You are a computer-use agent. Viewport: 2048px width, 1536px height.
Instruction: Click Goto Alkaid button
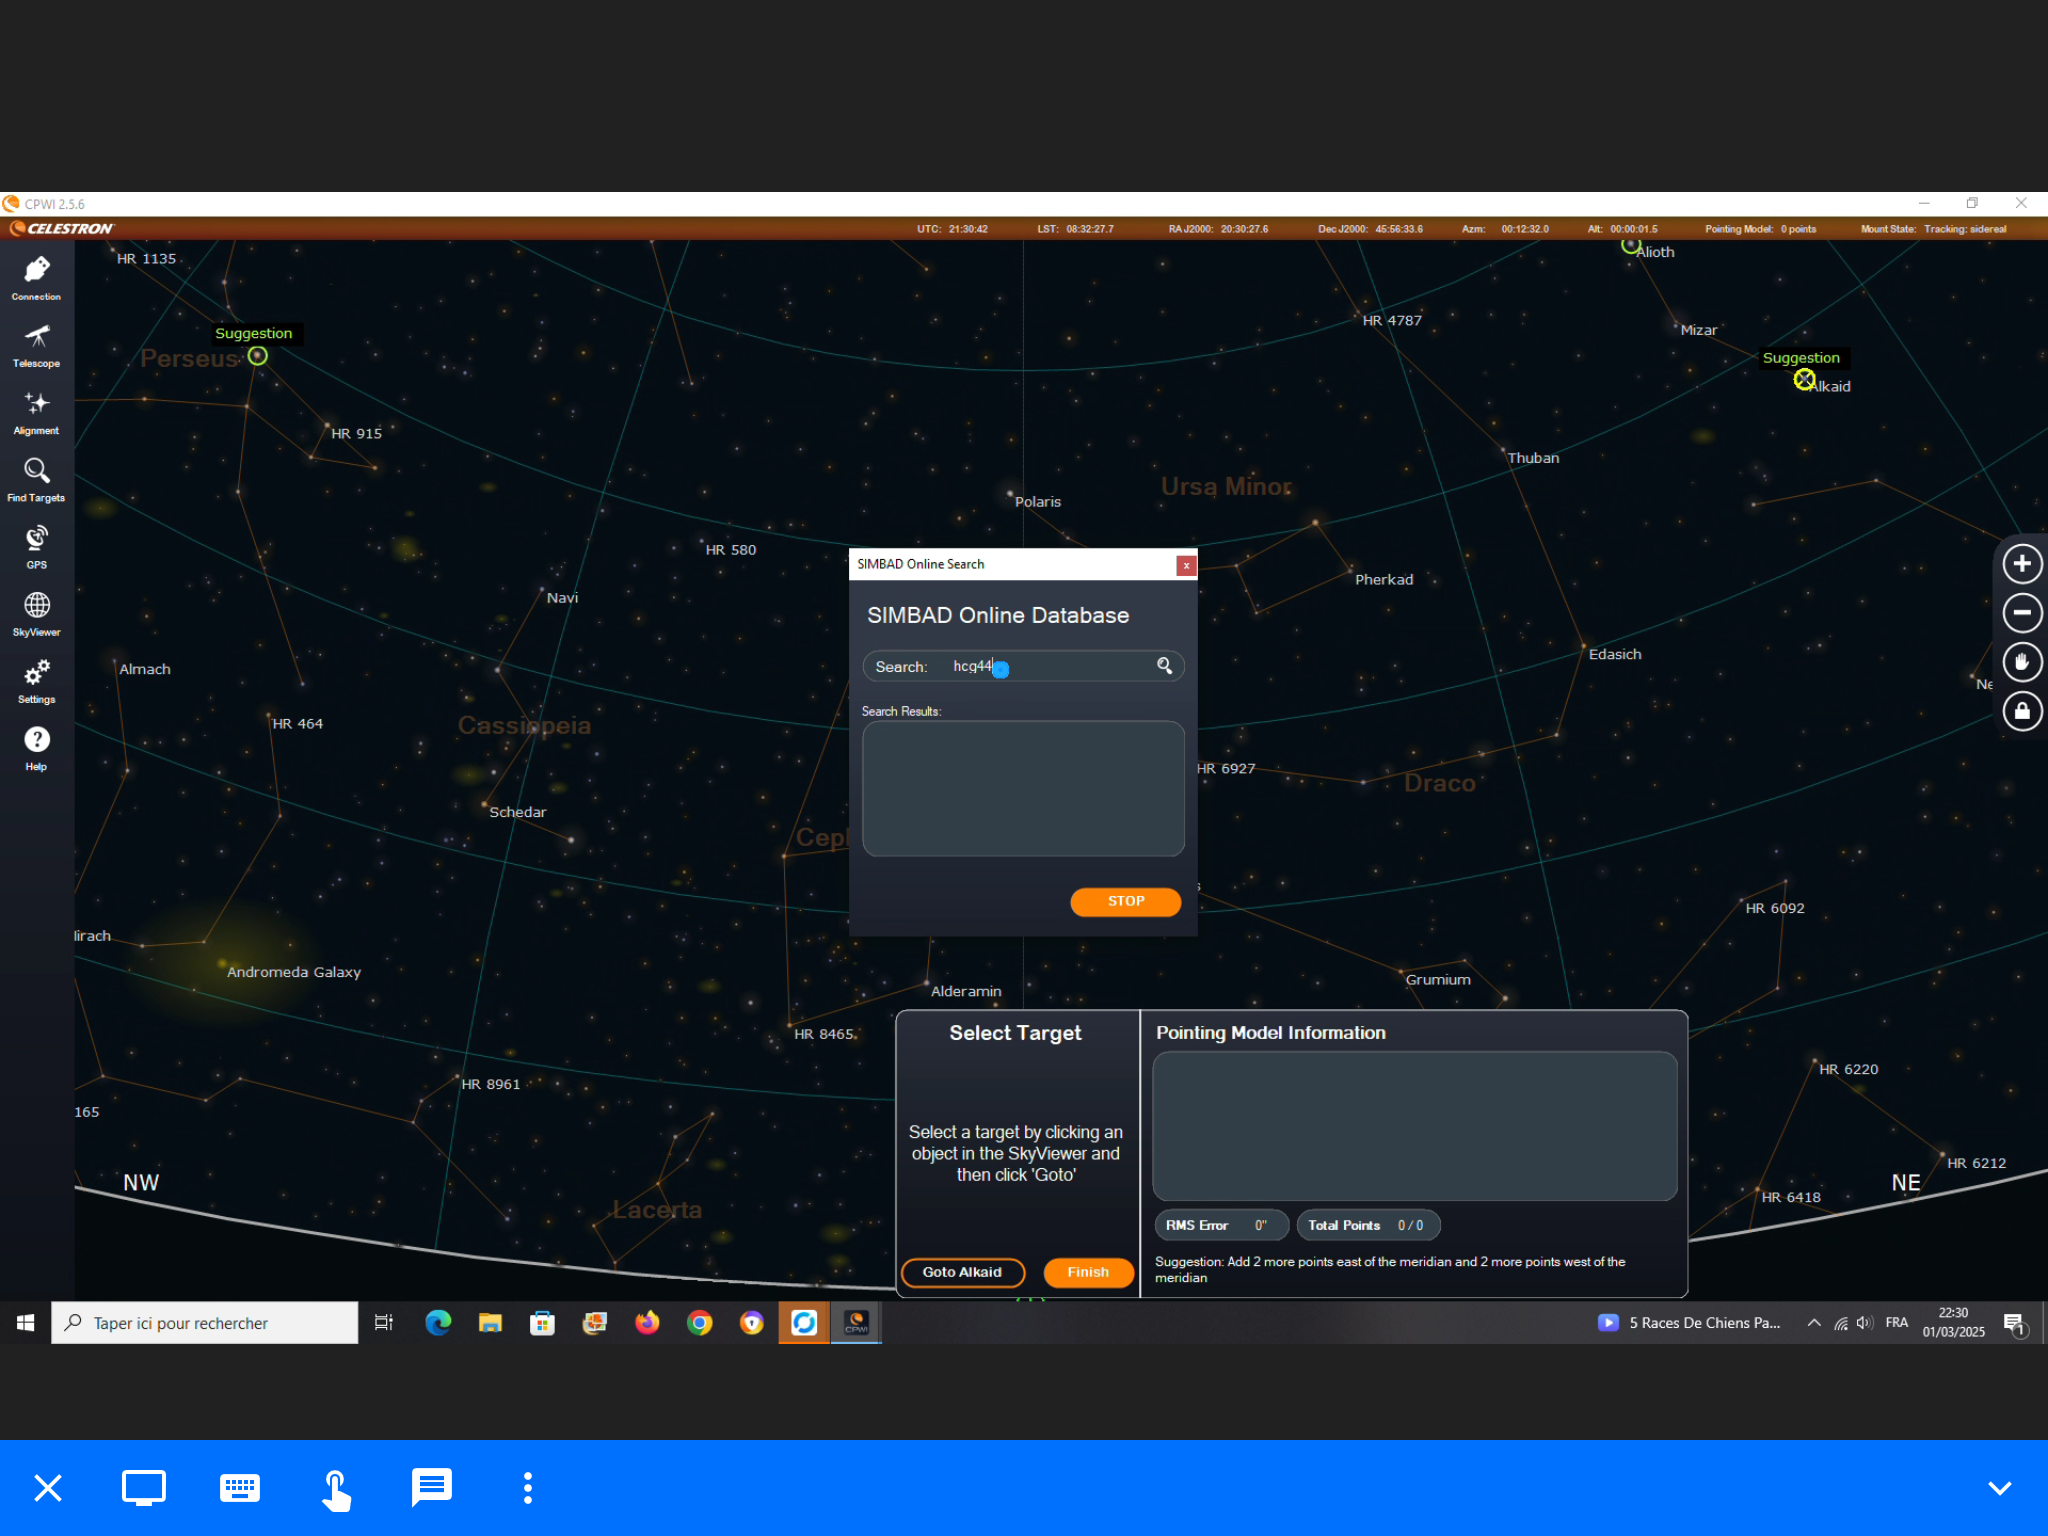coord(962,1272)
